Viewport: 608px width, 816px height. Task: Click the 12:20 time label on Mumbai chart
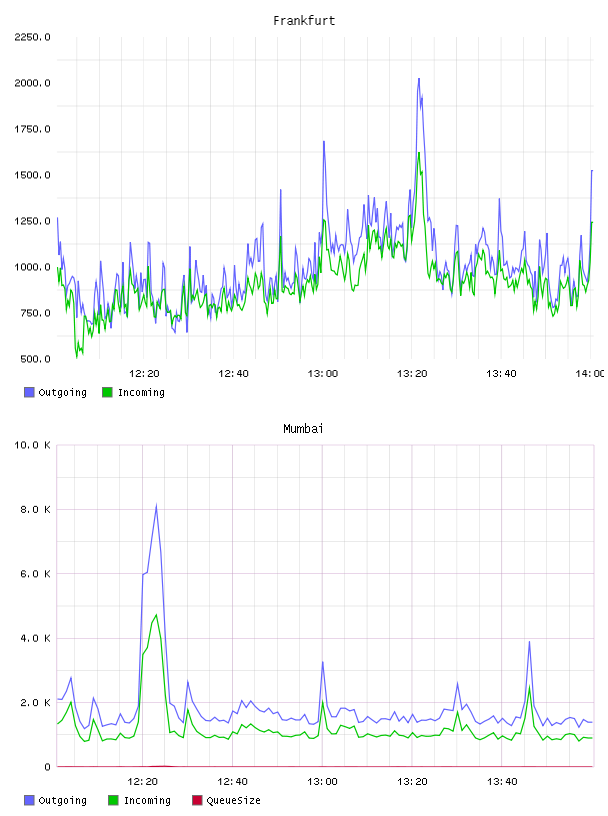[x=143, y=782]
